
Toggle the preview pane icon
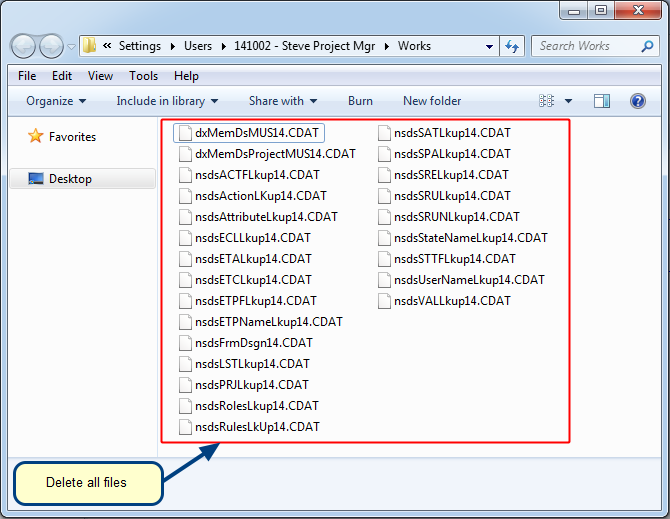click(x=602, y=101)
